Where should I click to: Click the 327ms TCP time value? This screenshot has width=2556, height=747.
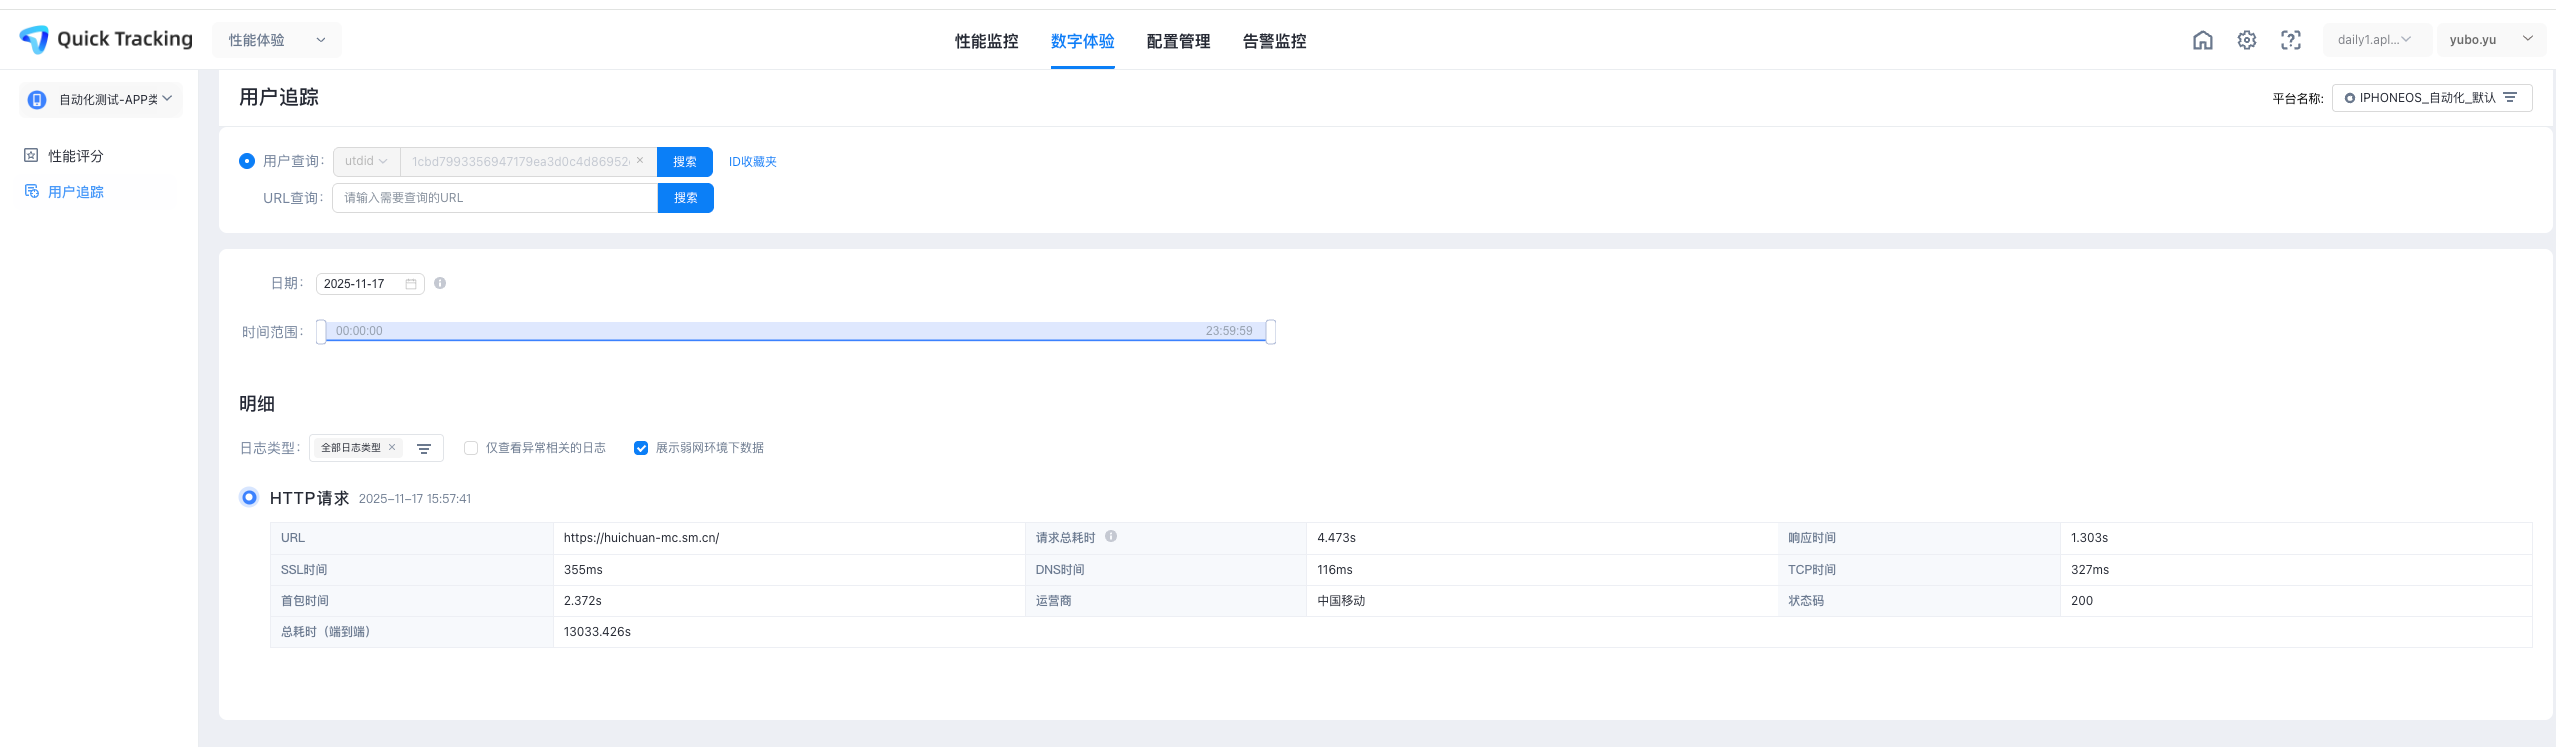[2090, 570]
